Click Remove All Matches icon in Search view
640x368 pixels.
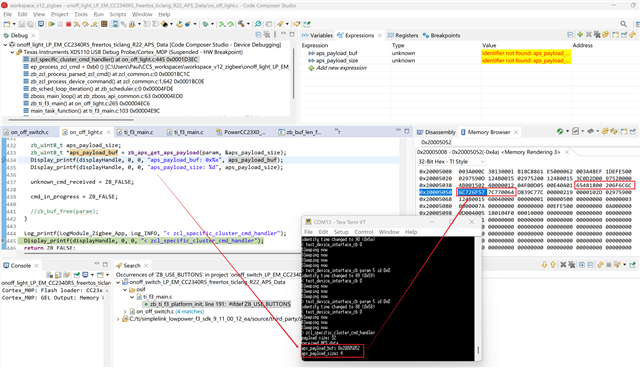click(x=571, y=265)
